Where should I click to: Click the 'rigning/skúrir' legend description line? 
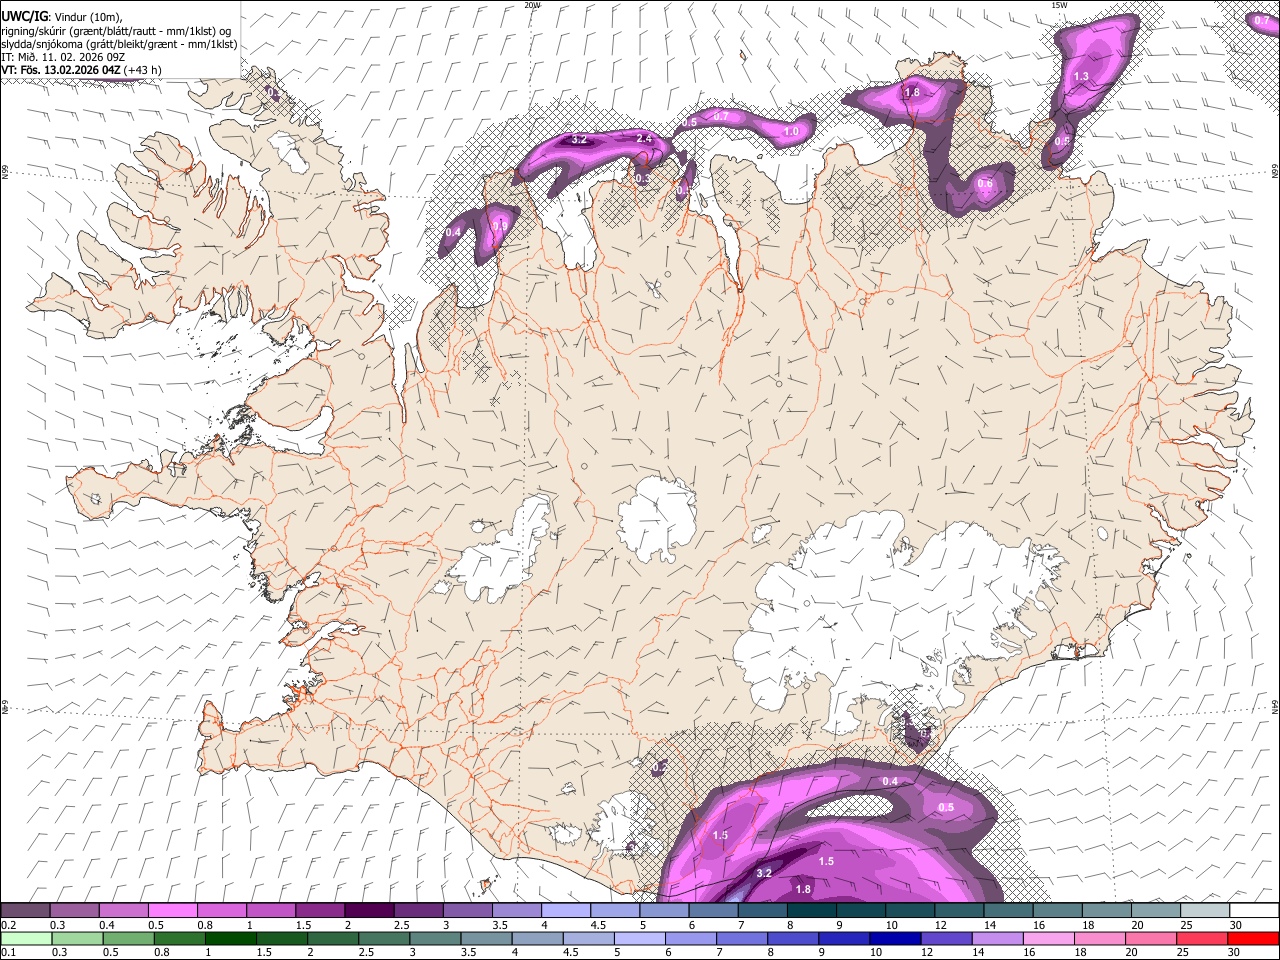(x=117, y=30)
